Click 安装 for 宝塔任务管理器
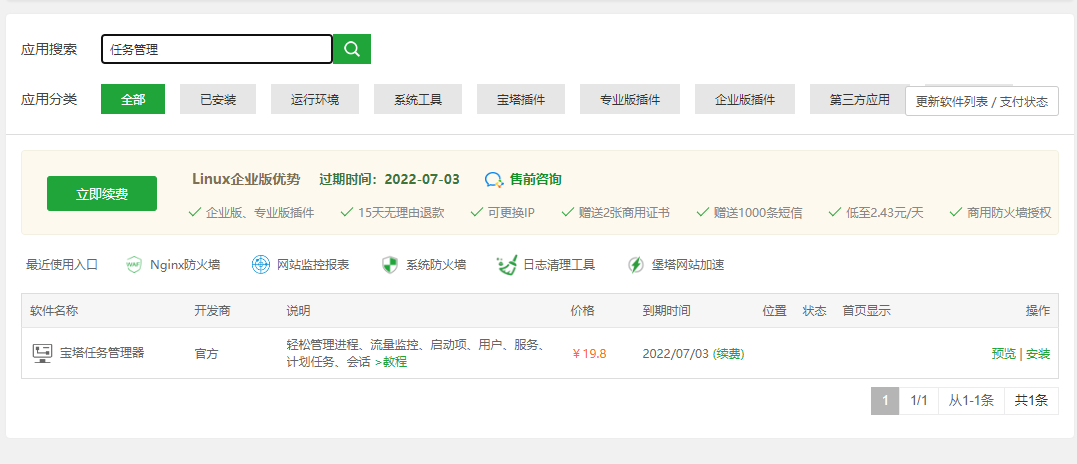Screen dimensions: 1077x464 (1038, 353)
